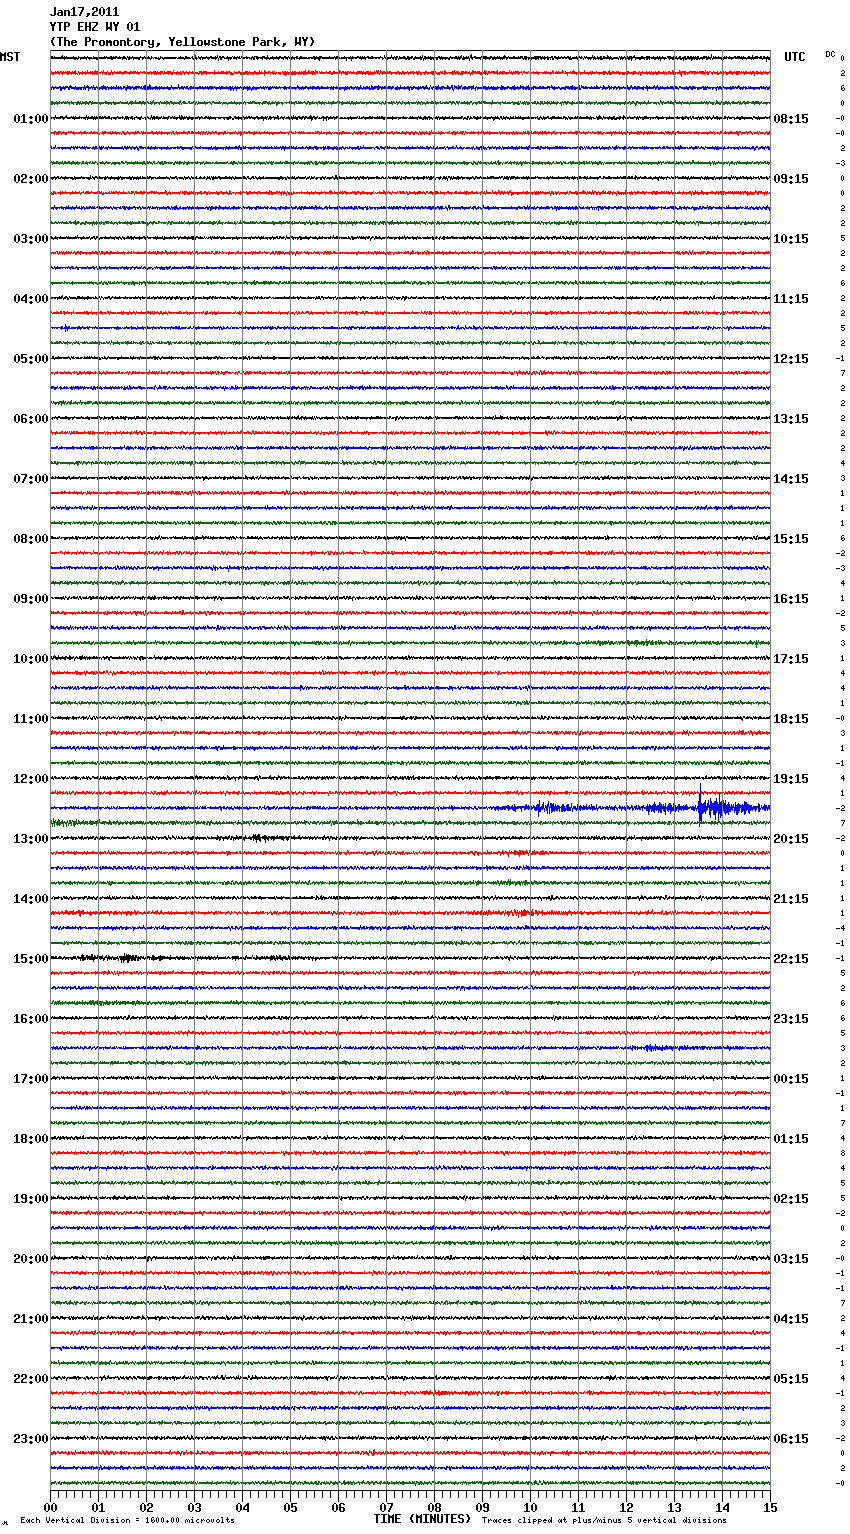Select the 04:00 MST hour label
This screenshot has height=1534, width=850.
tap(31, 299)
